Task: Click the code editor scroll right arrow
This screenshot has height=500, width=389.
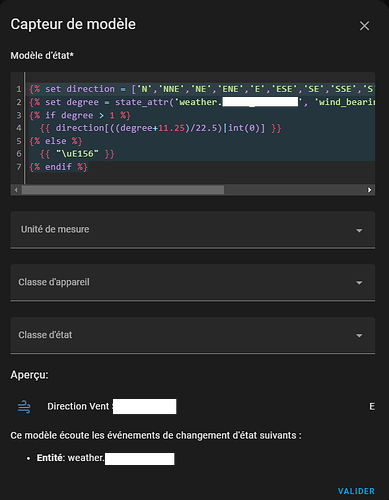Action: click(x=369, y=190)
